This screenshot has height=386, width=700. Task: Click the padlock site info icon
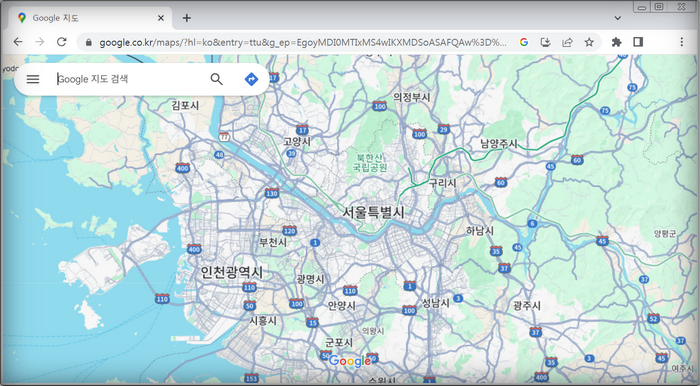click(88, 42)
